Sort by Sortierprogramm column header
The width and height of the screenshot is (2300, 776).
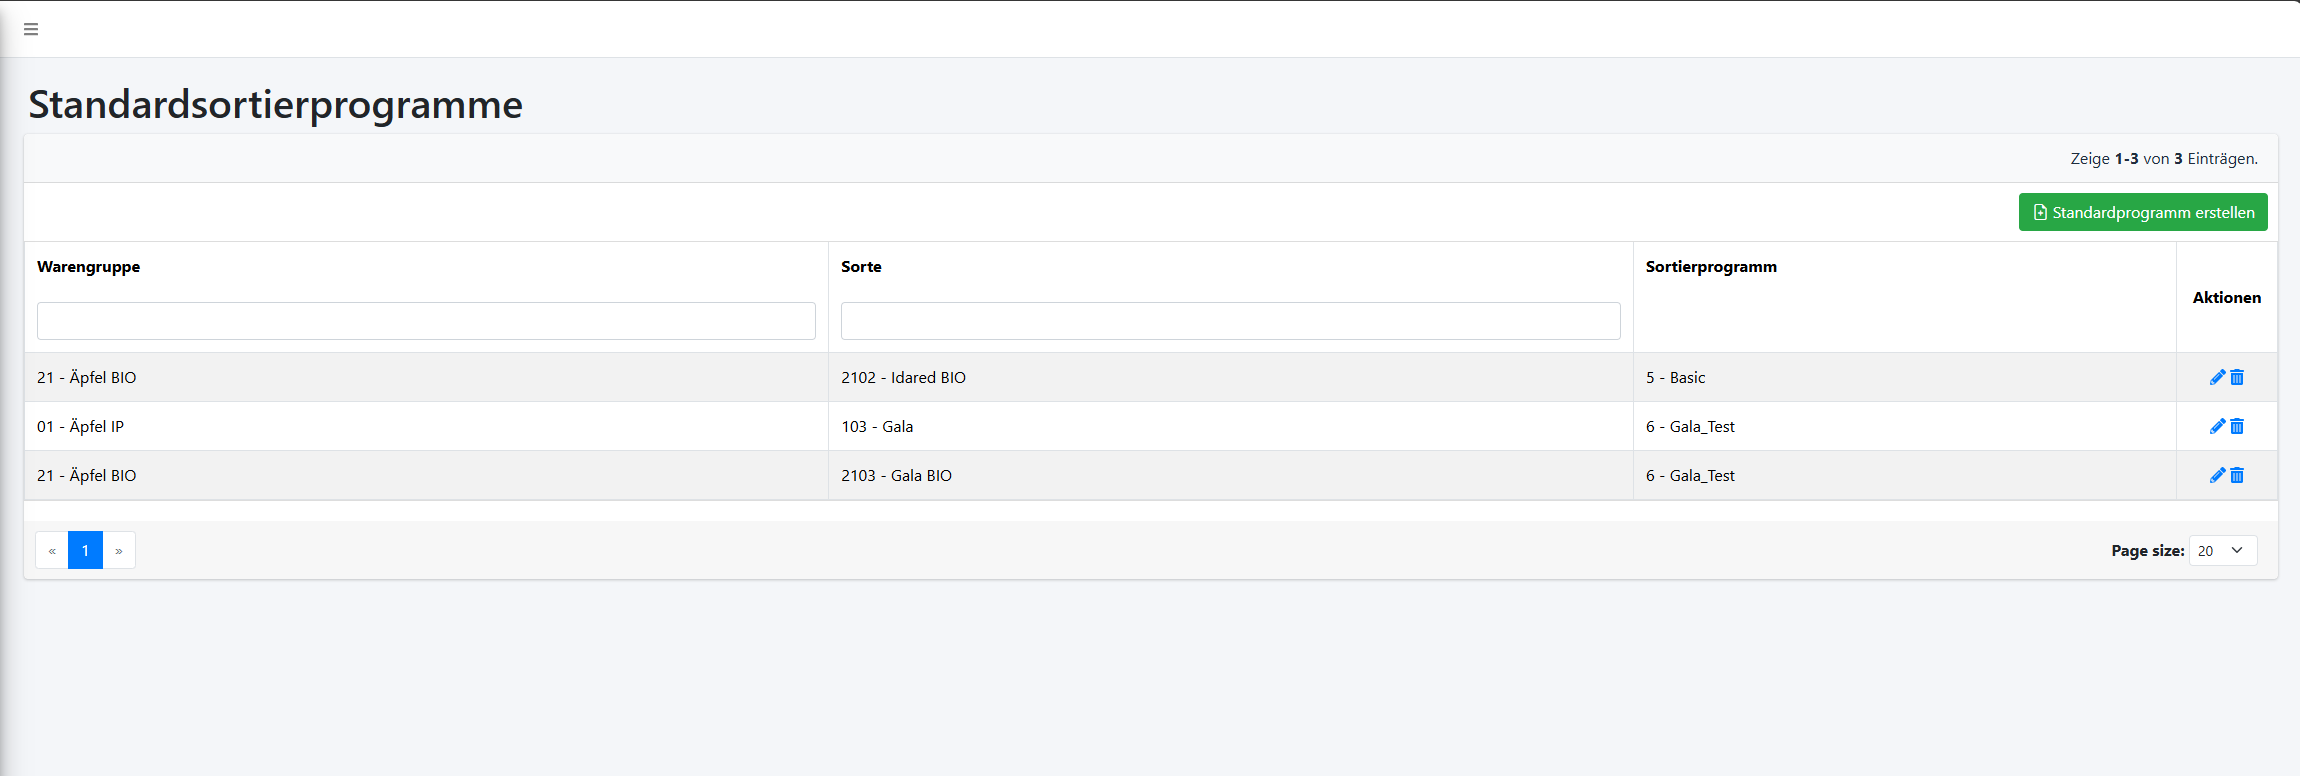(1711, 267)
